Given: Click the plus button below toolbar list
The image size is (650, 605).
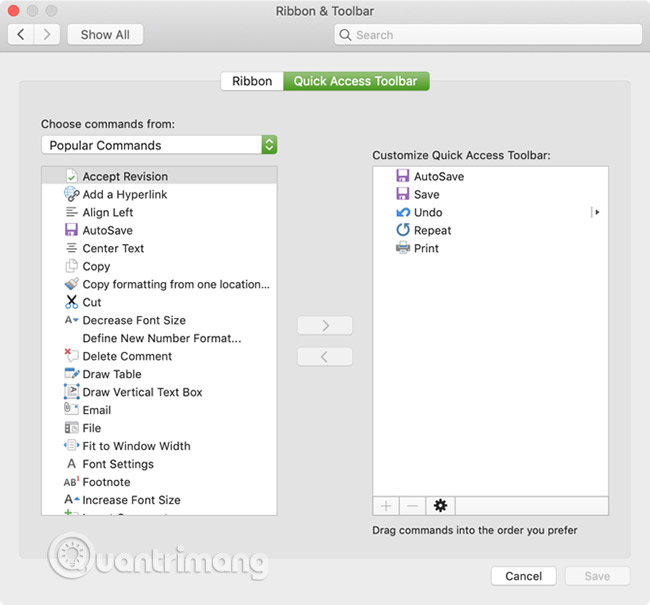Looking at the screenshot, I should (x=387, y=506).
